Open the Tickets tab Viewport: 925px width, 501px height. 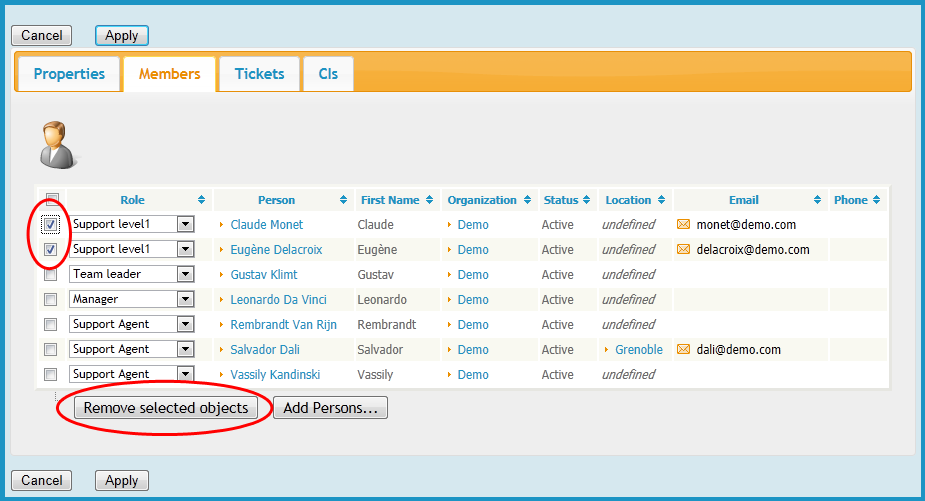tap(259, 74)
